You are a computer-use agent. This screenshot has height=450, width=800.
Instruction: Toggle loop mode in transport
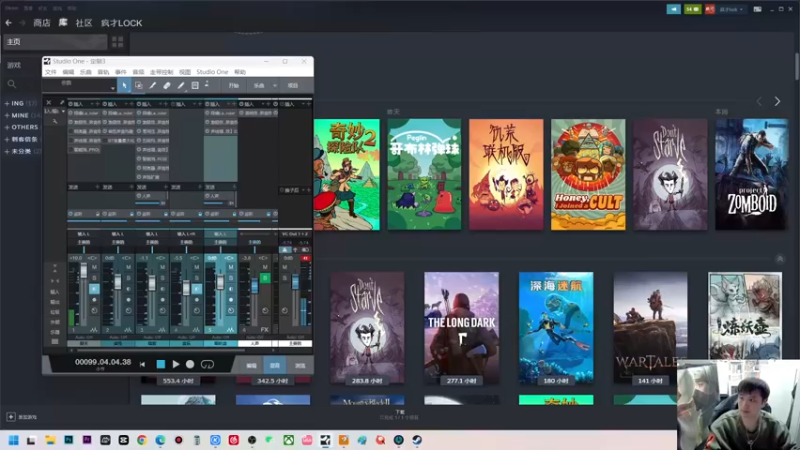207,364
